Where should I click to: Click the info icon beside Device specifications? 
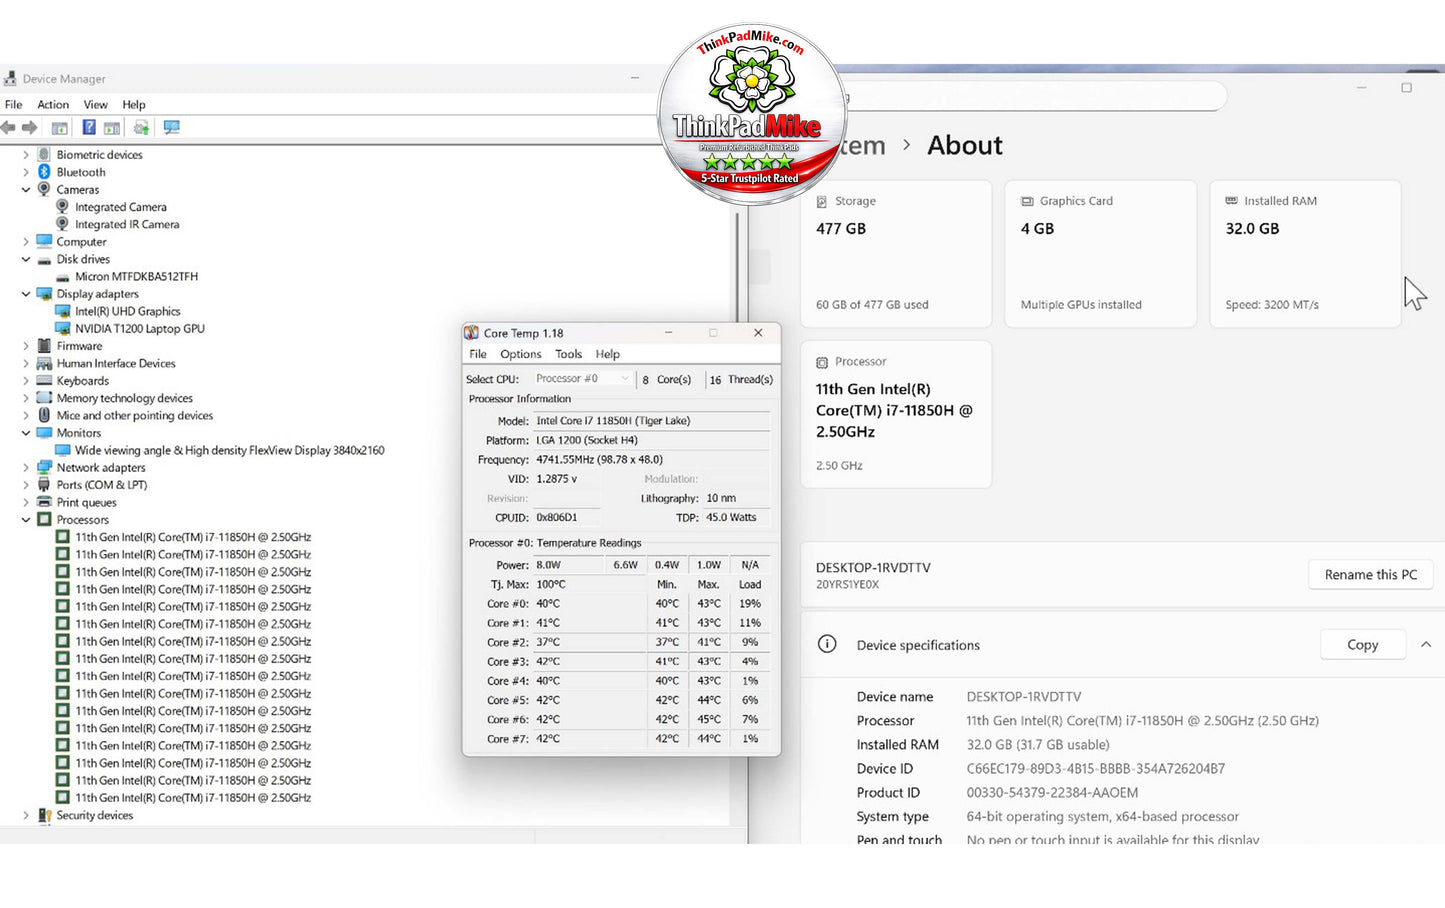point(827,644)
